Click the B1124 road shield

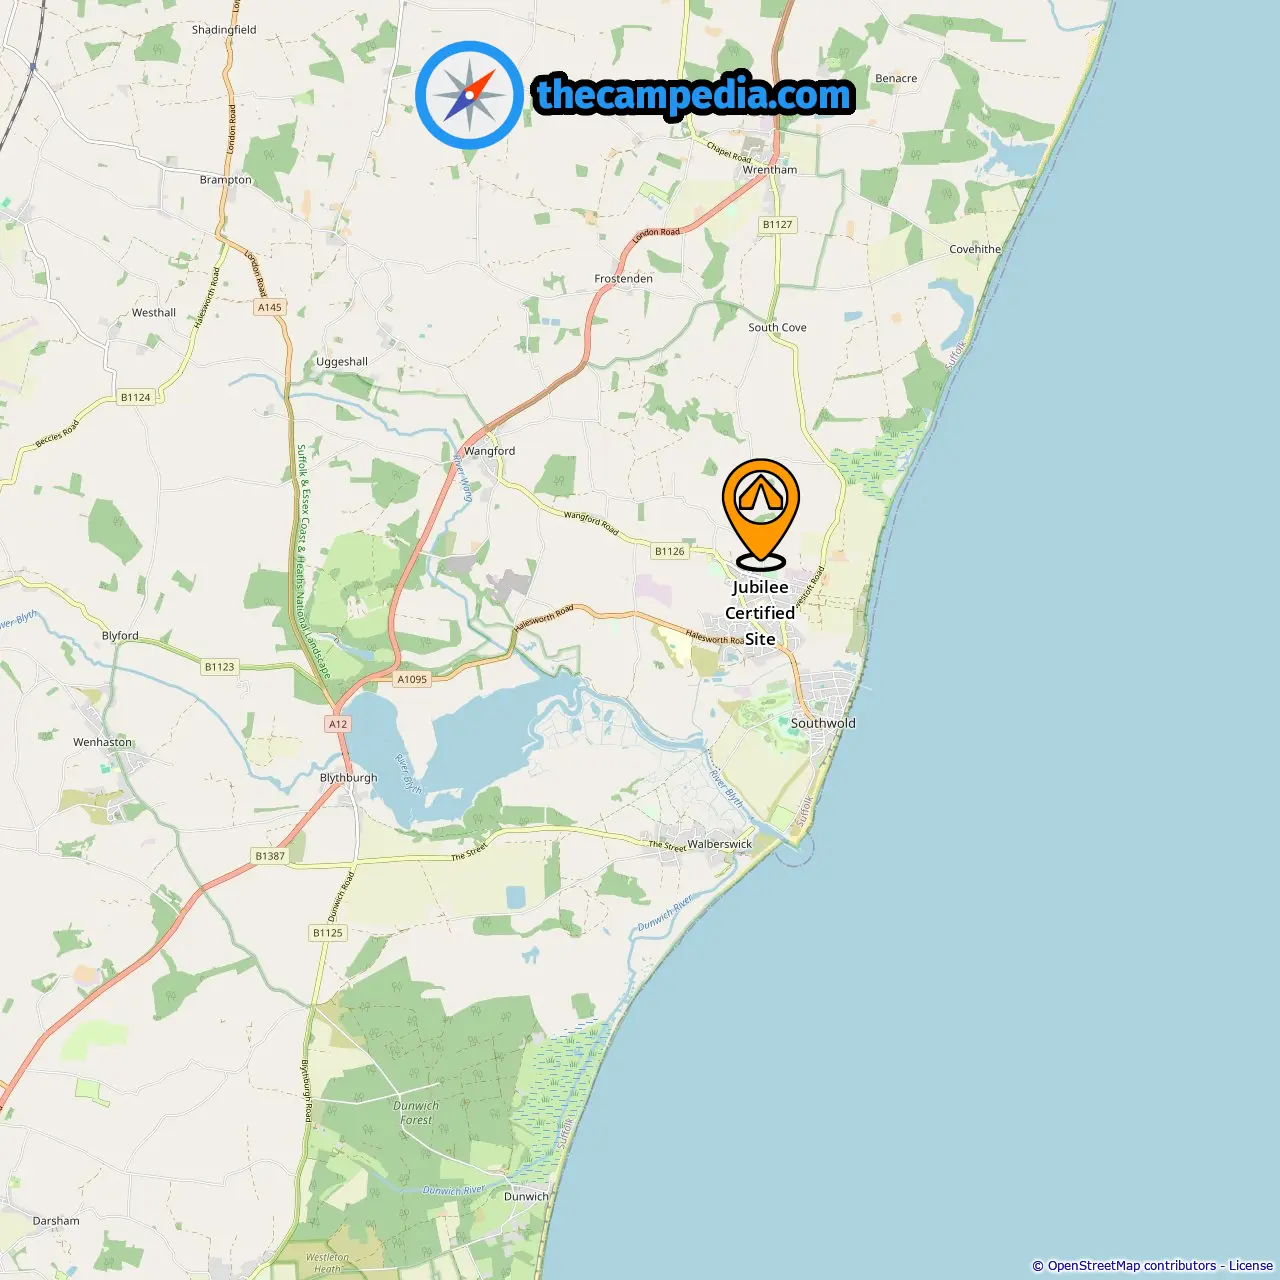pyautogui.click(x=136, y=397)
